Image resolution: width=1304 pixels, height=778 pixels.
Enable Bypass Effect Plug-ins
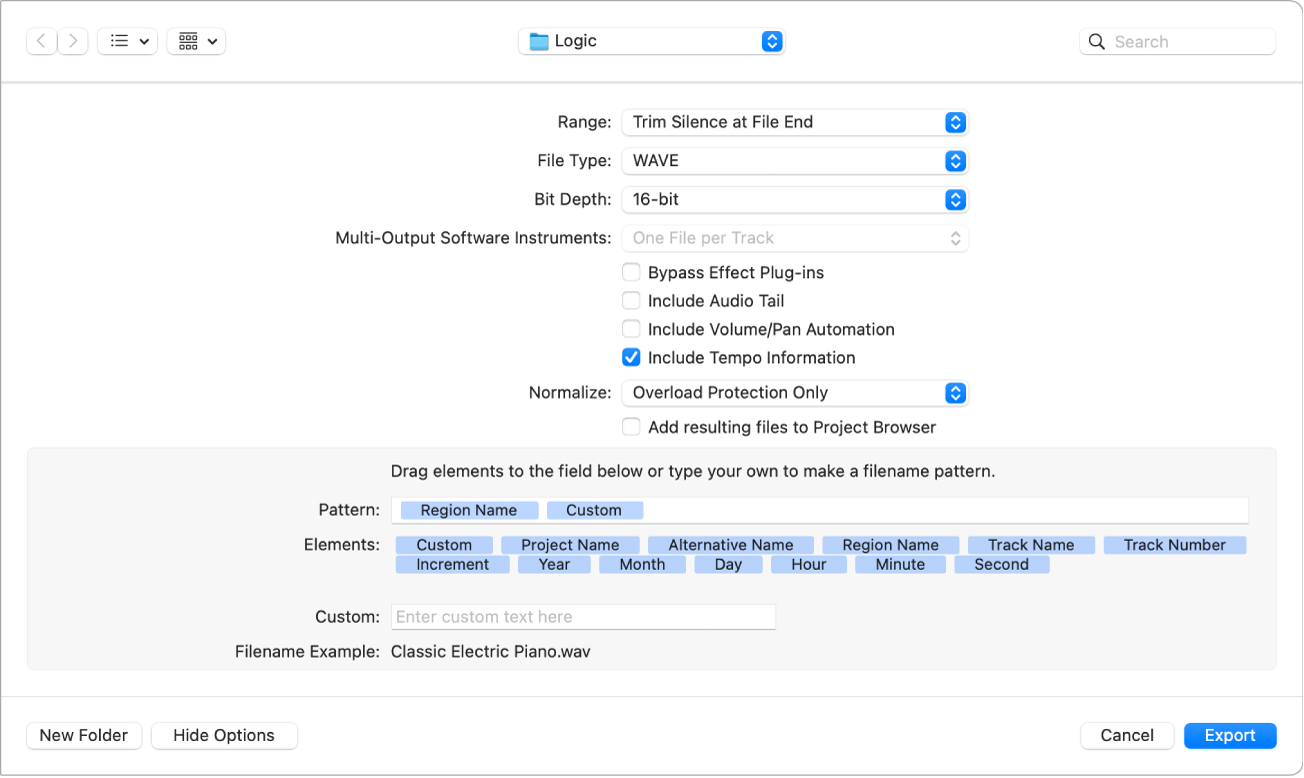(x=631, y=271)
